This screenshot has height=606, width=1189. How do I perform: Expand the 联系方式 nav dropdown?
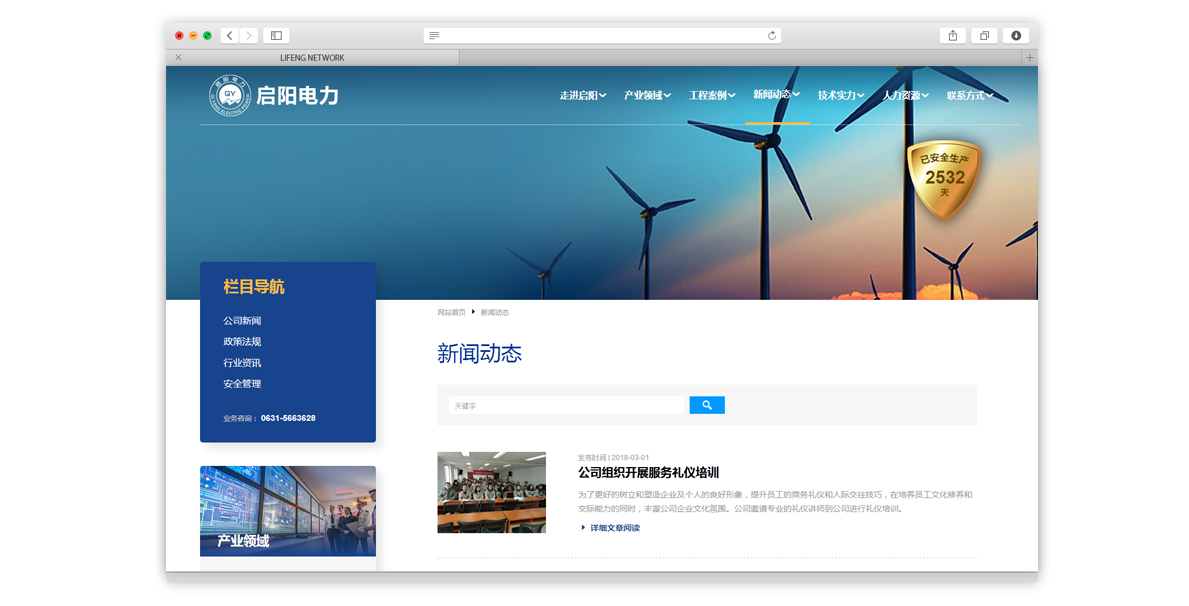[x=970, y=96]
